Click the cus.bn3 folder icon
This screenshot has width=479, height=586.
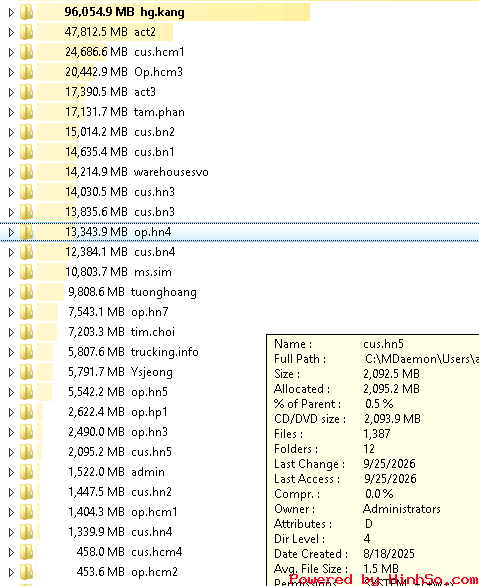[27, 212]
